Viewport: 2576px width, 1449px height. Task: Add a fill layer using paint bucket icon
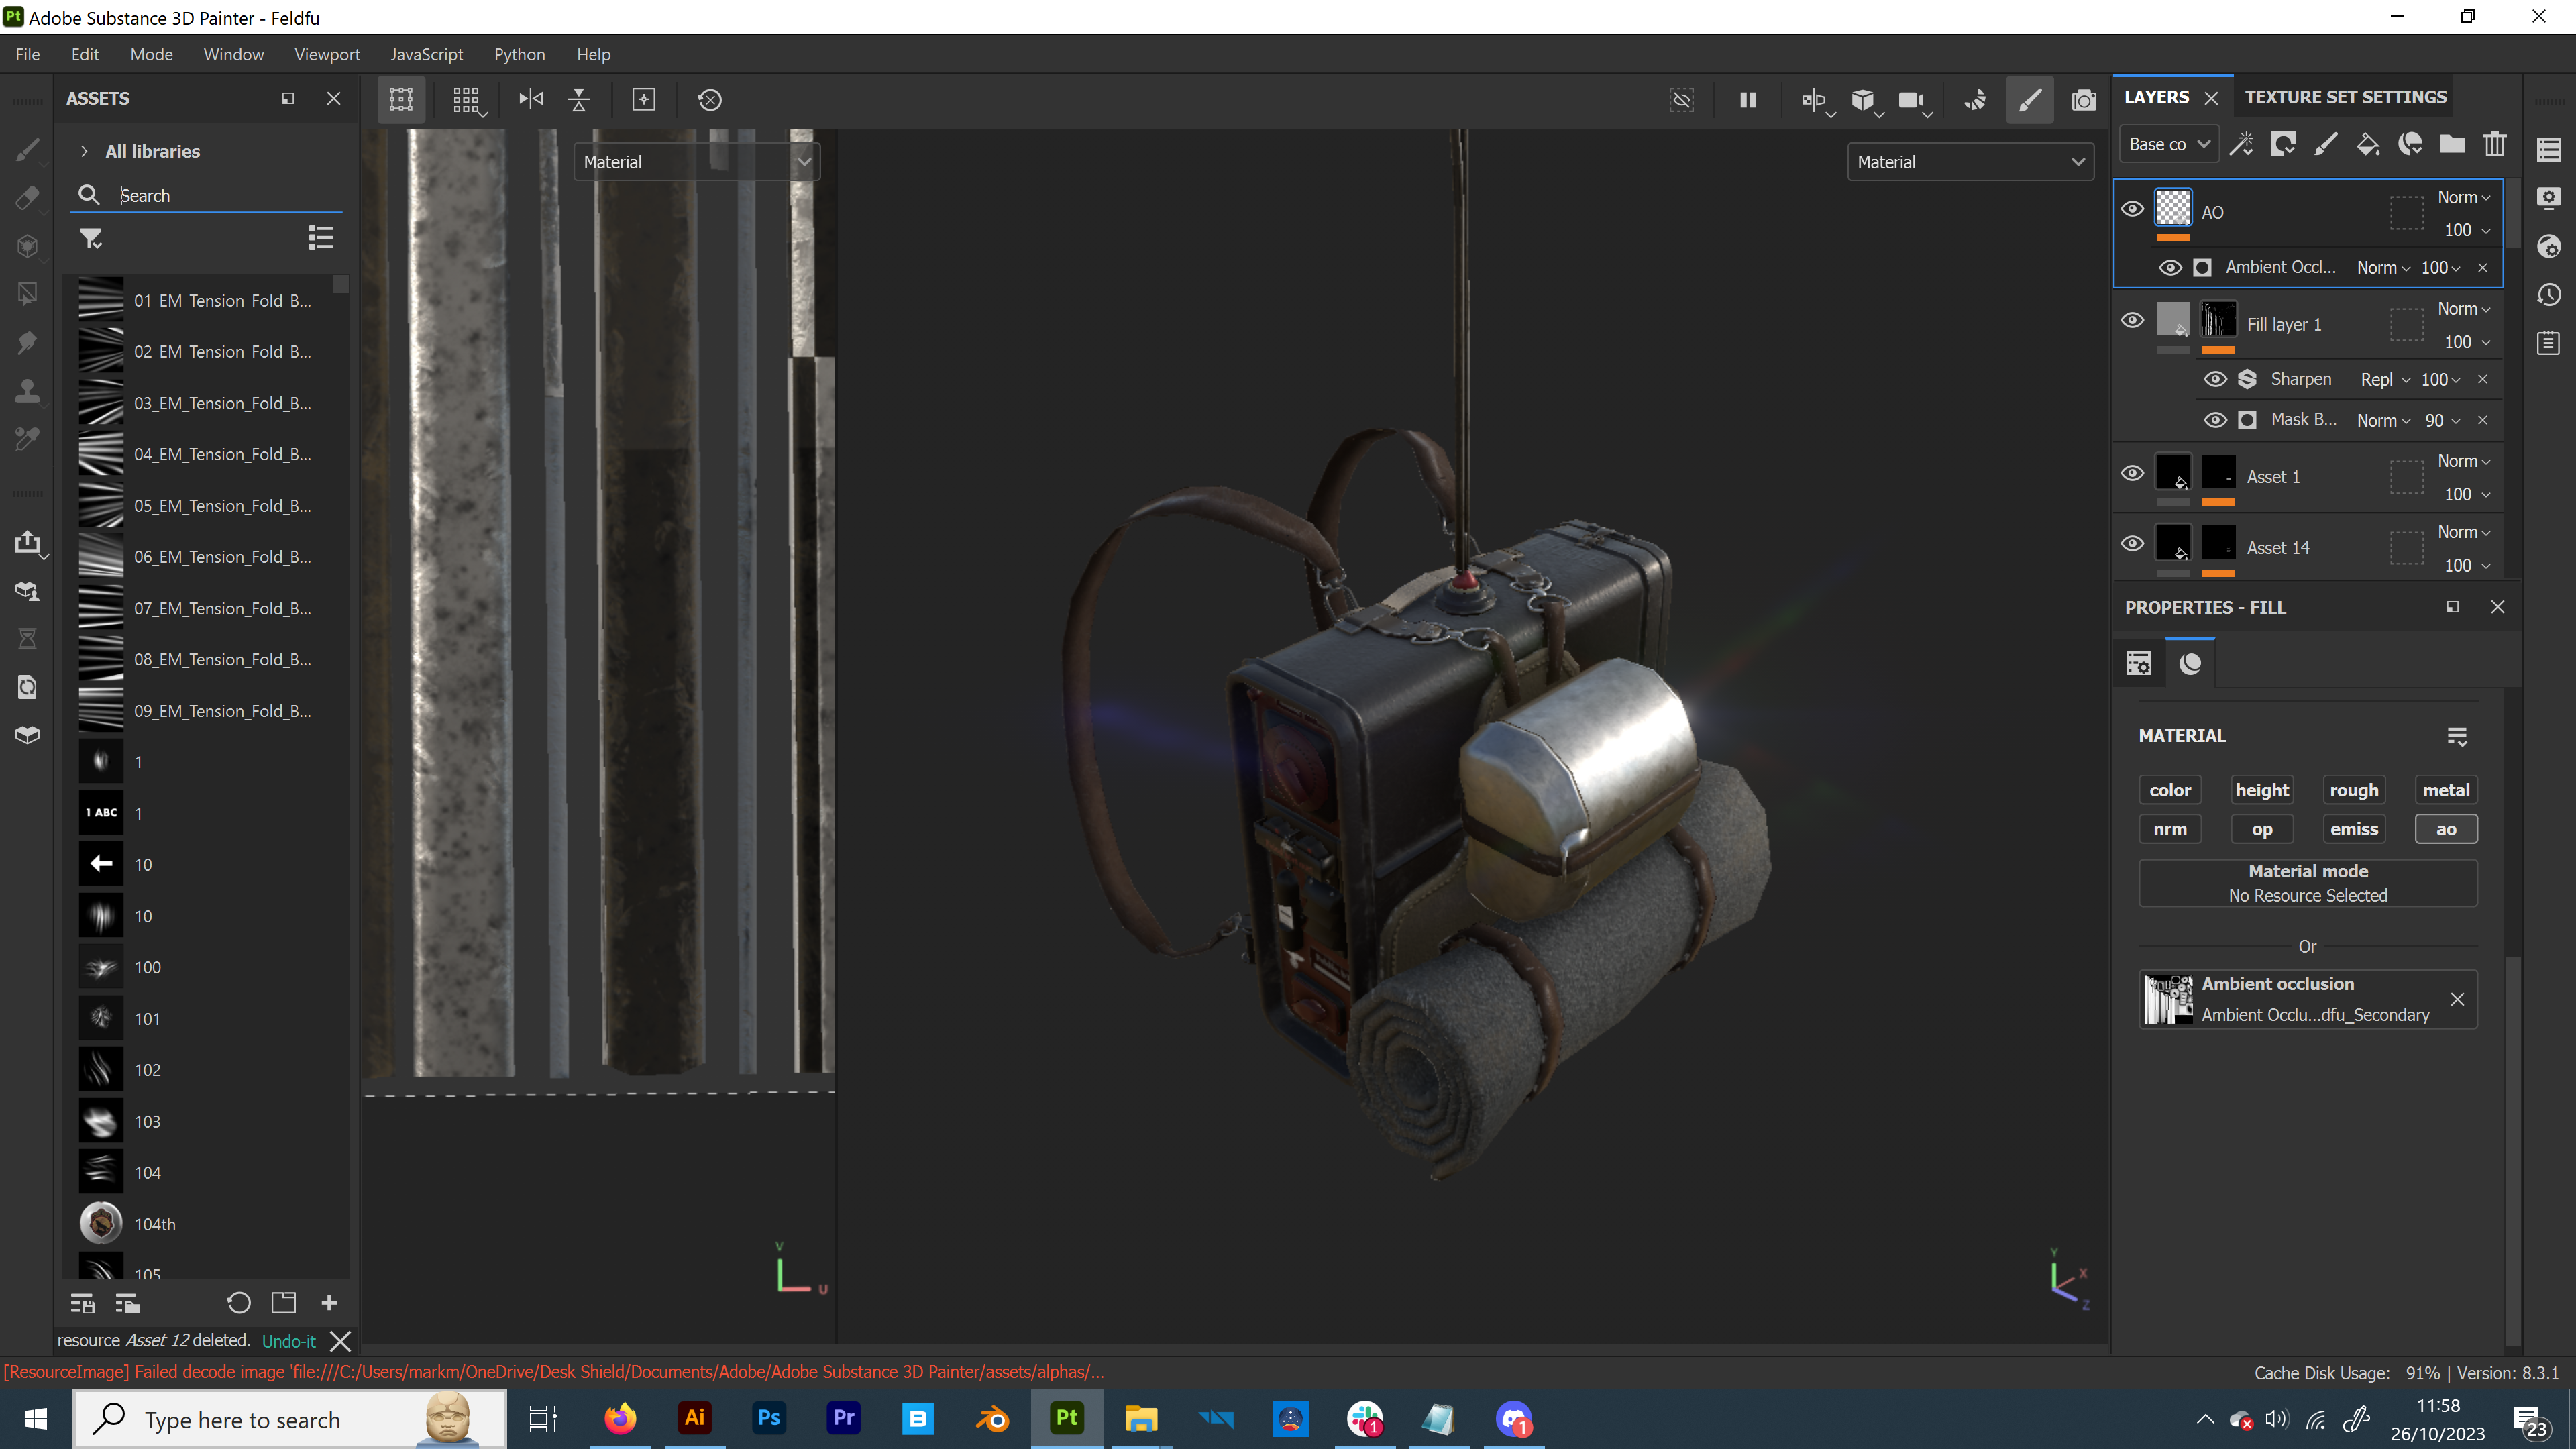tap(2367, 144)
